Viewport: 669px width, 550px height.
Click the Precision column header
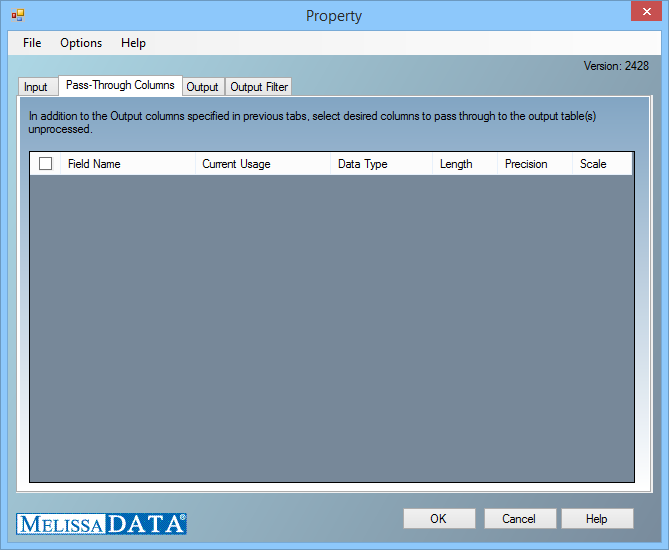point(534,164)
